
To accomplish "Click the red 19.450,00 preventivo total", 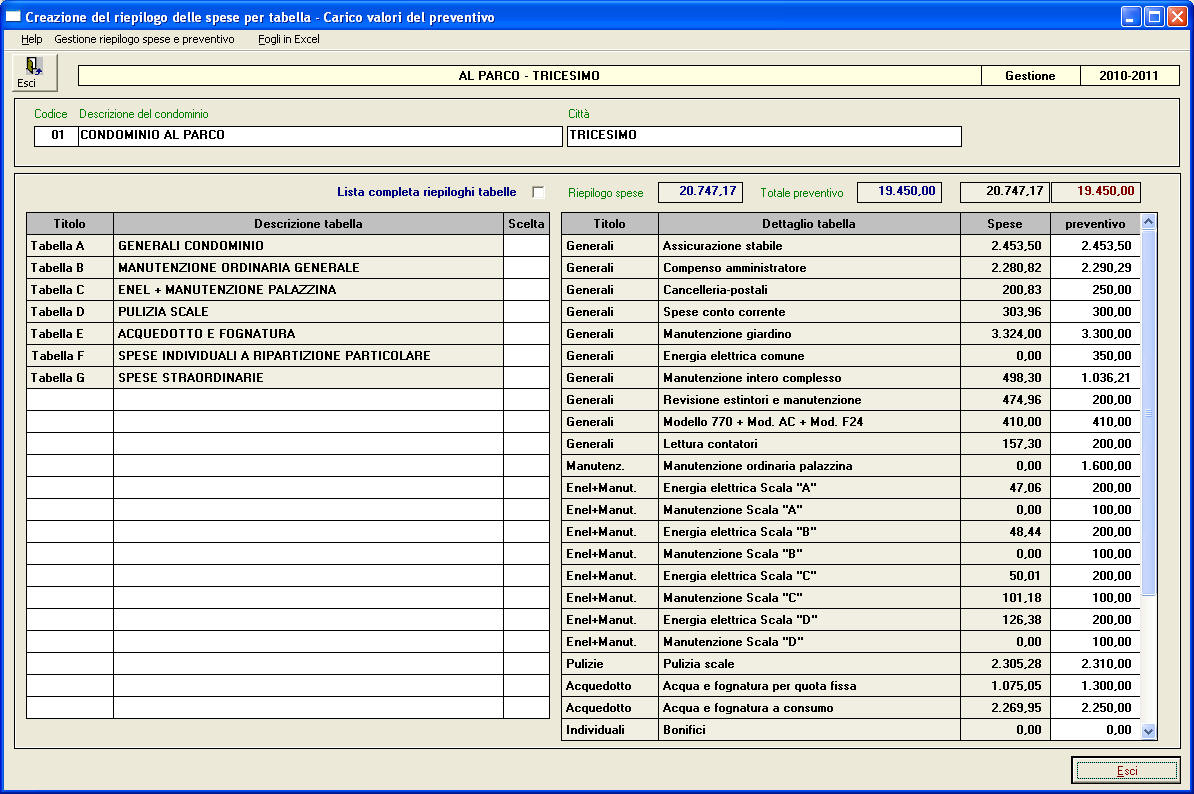I will click(1096, 192).
